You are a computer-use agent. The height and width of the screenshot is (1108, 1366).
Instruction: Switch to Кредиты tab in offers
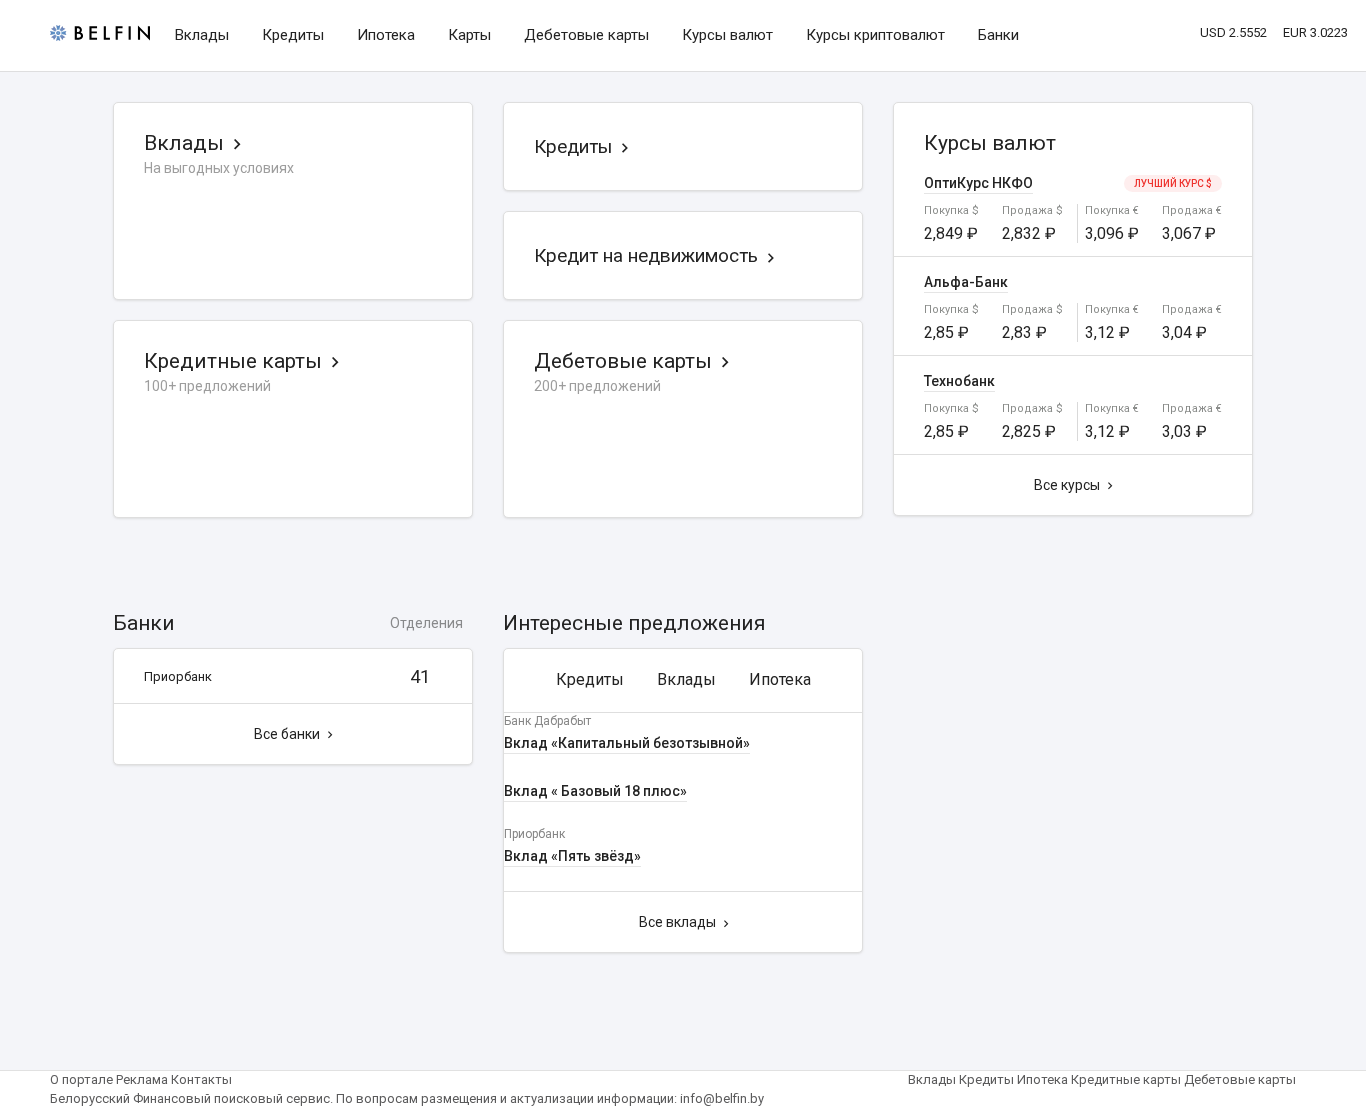coord(590,680)
